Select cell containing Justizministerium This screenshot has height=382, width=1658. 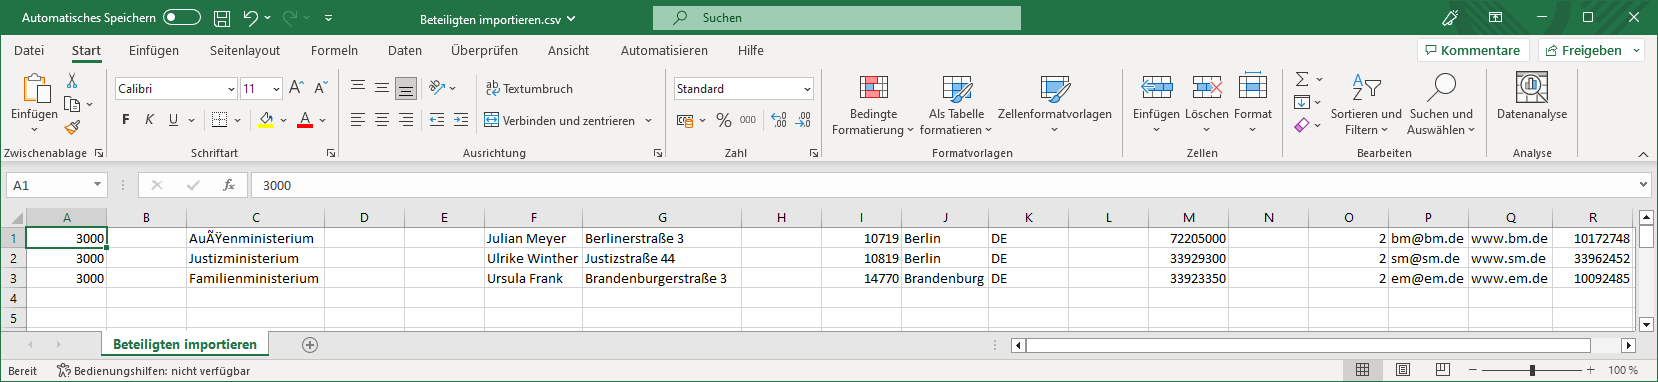[255, 258]
